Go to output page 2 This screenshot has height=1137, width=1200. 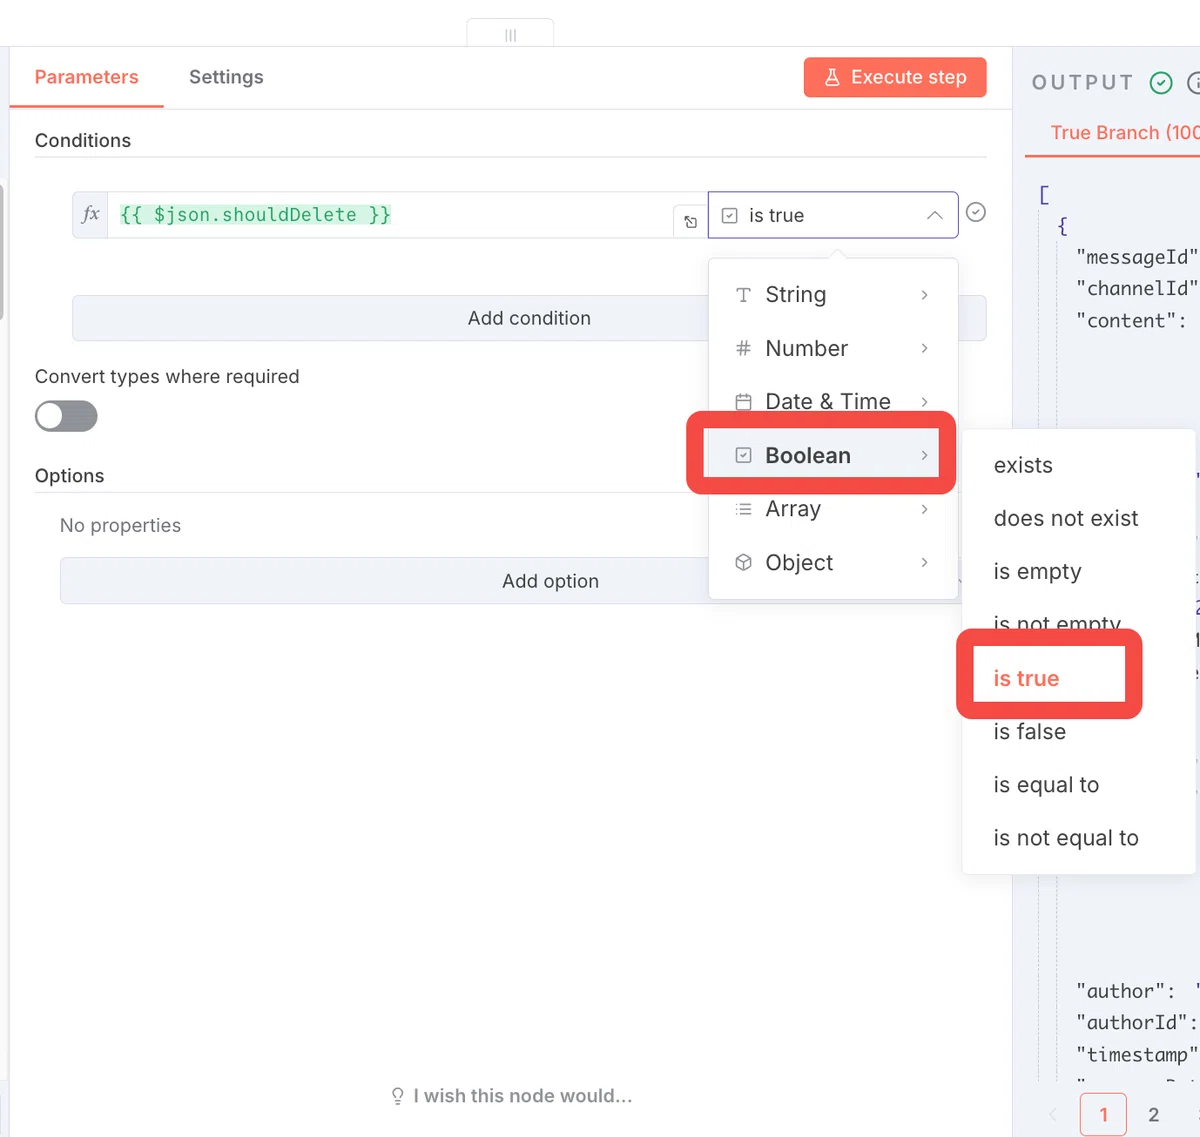coord(1153,1114)
